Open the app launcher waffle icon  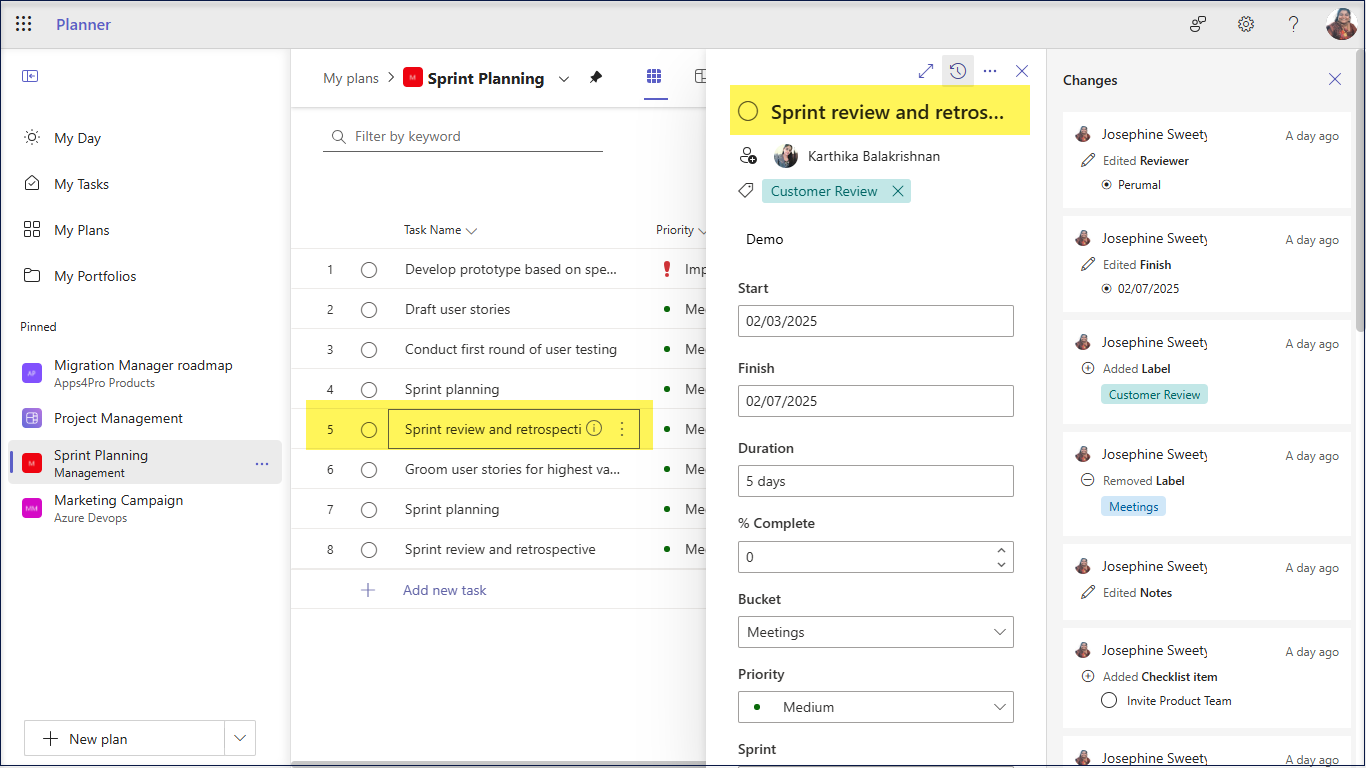pyautogui.click(x=24, y=24)
